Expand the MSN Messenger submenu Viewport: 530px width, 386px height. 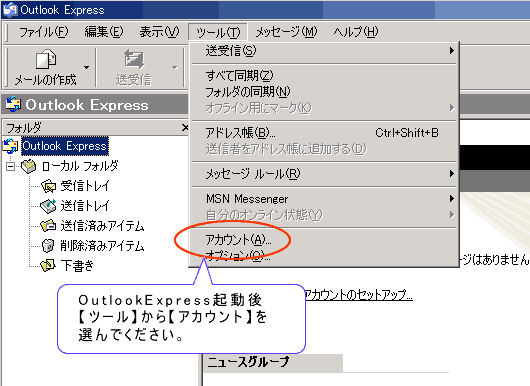tap(324, 198)
